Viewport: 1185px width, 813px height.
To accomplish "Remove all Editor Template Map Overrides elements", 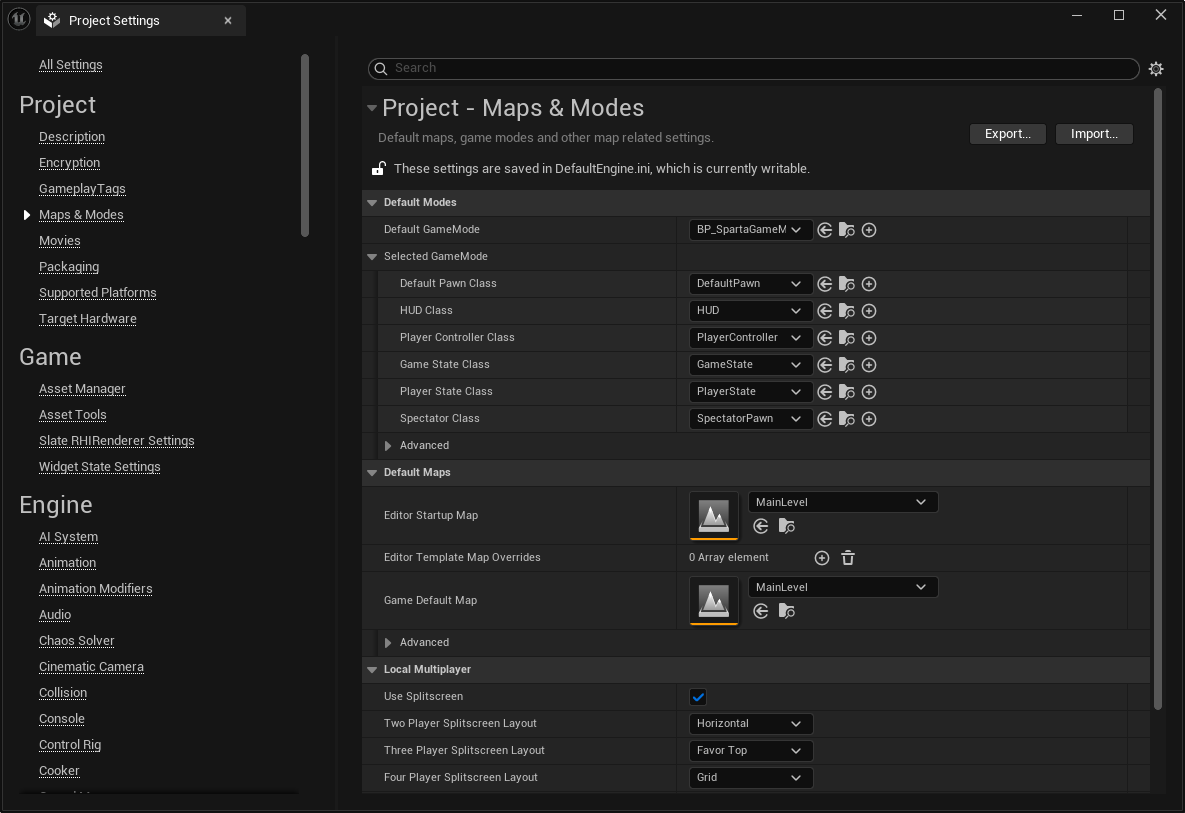I will click(x=848, y=558).
